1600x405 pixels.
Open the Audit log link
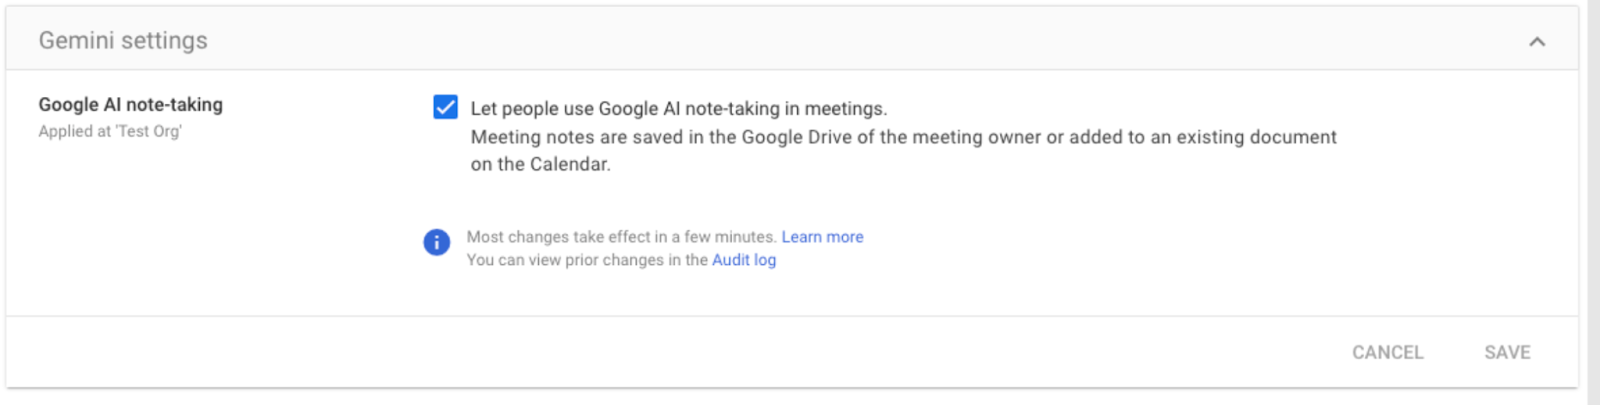point(744,260)
